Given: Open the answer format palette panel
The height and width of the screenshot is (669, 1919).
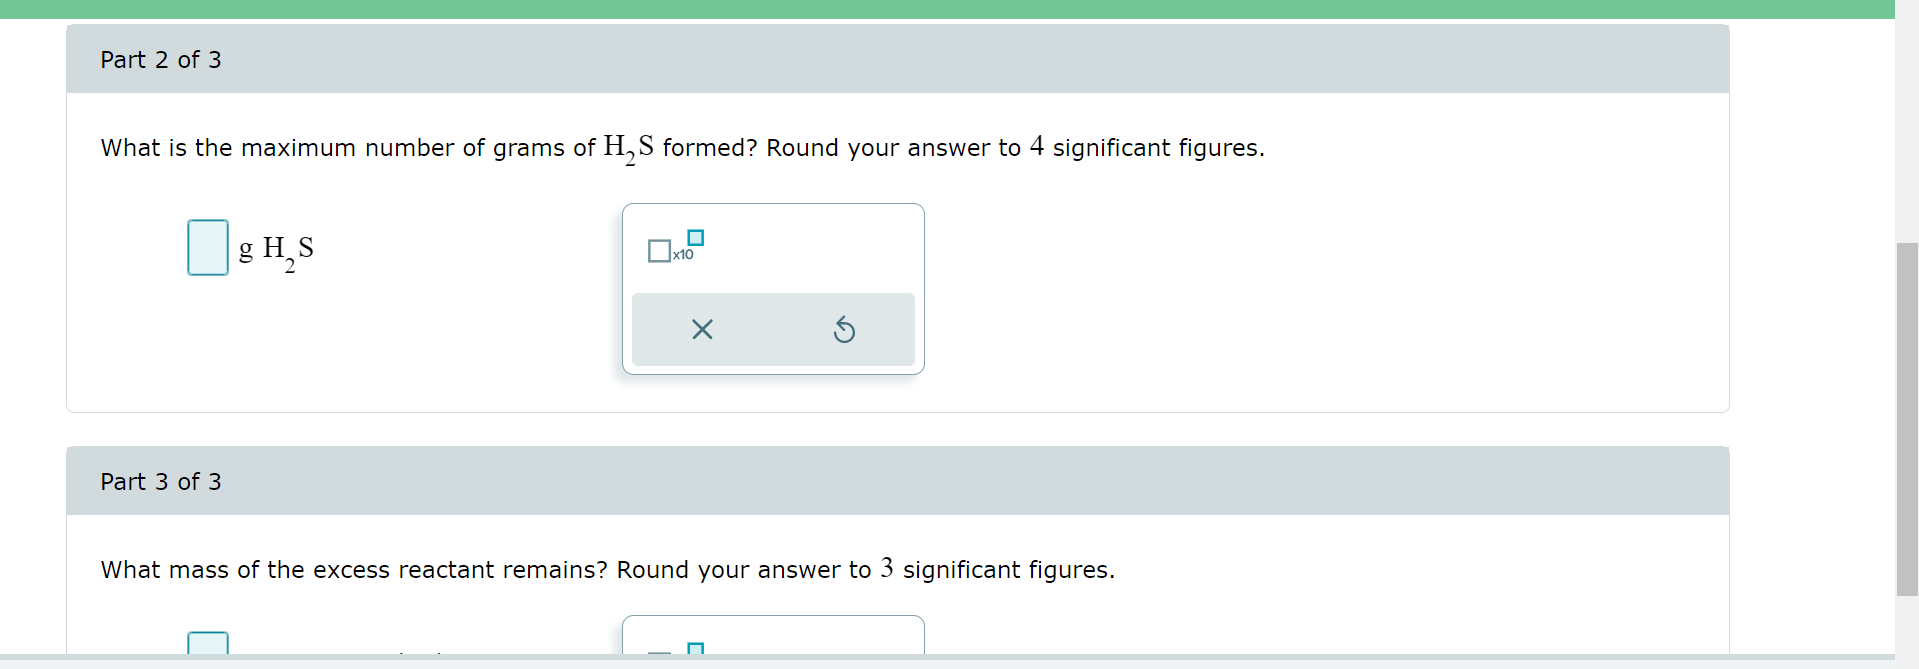Looking at the screenshot, I should point(772,289).
